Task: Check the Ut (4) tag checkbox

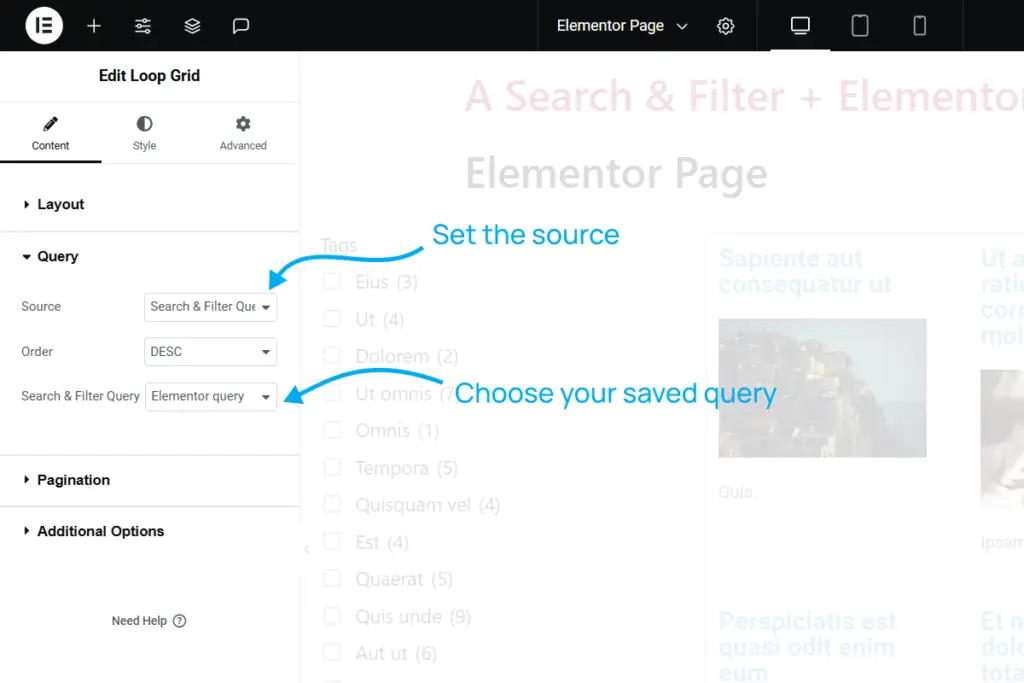Action: coord(332,319)
